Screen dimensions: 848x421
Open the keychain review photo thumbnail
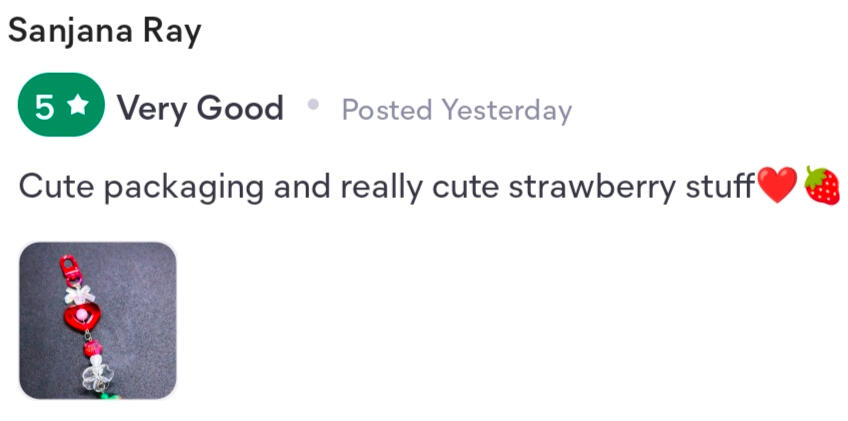[98, 321]
